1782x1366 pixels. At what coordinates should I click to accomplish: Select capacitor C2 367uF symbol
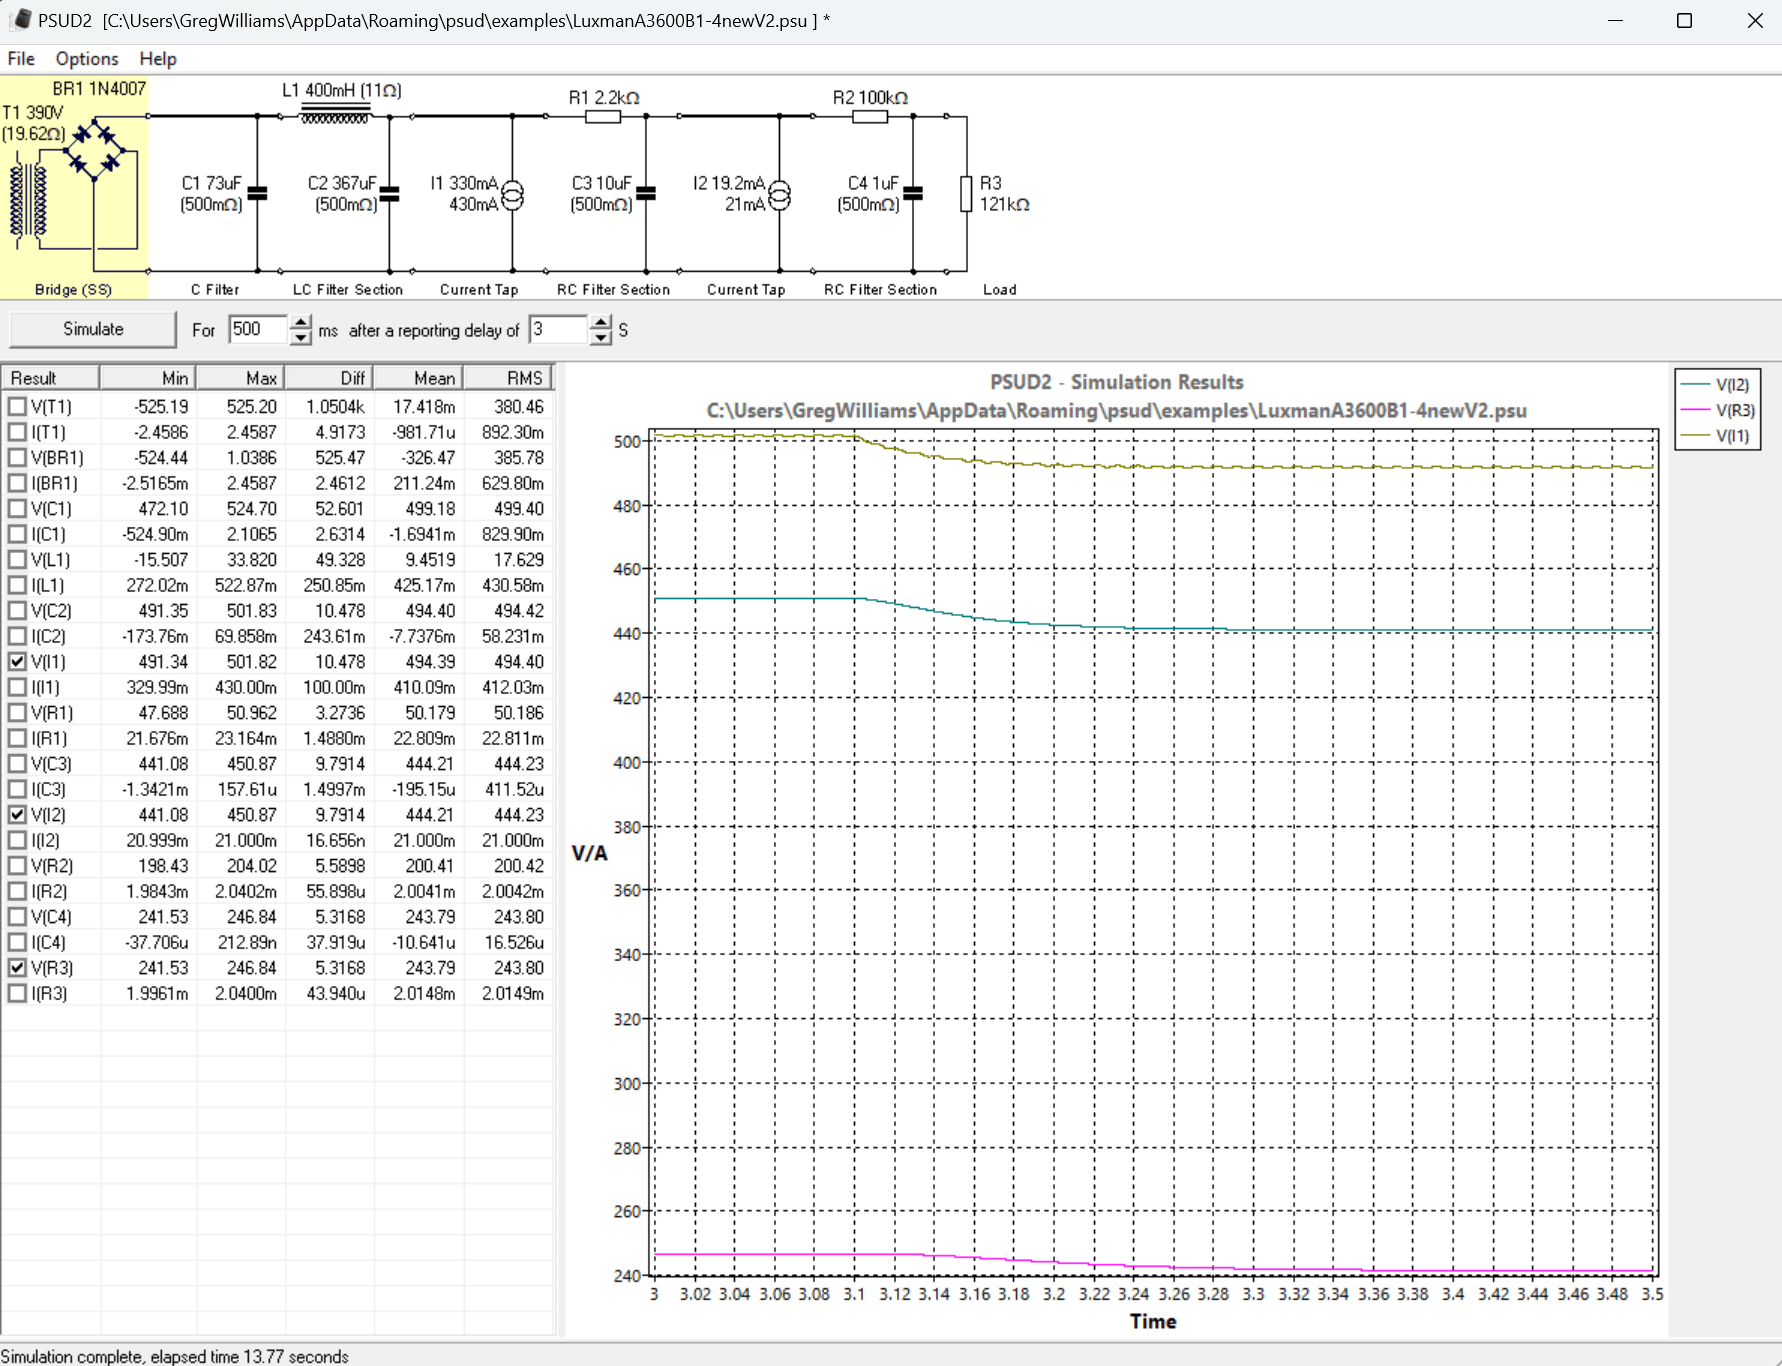pyautogui.click(x=390, y=193)
